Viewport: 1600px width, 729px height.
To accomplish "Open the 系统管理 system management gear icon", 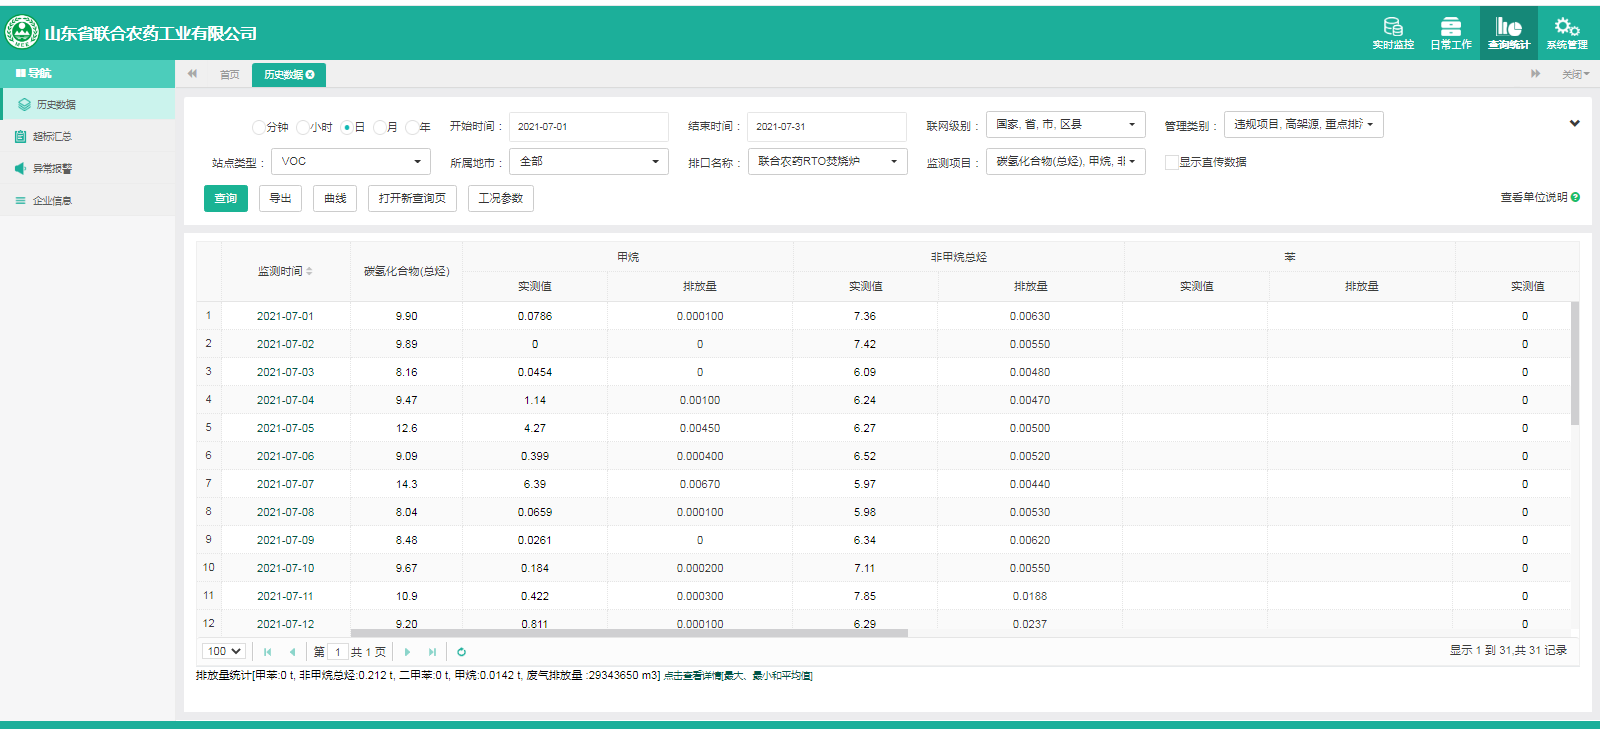I will point(1566,28).
